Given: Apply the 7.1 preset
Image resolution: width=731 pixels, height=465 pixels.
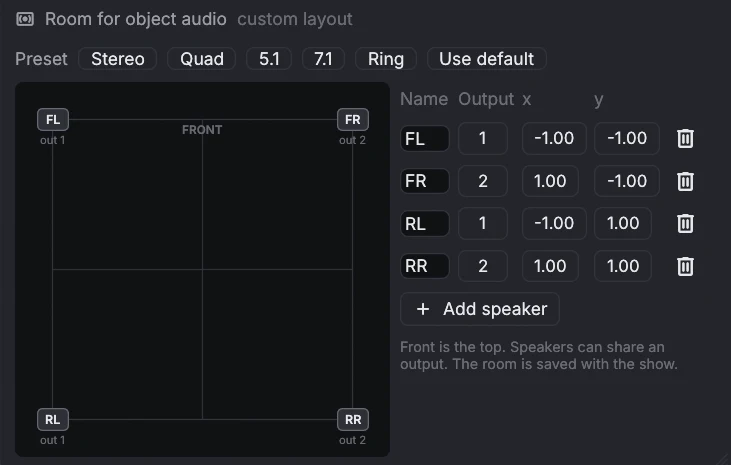Looking at the screenshot, I should 323,59.
